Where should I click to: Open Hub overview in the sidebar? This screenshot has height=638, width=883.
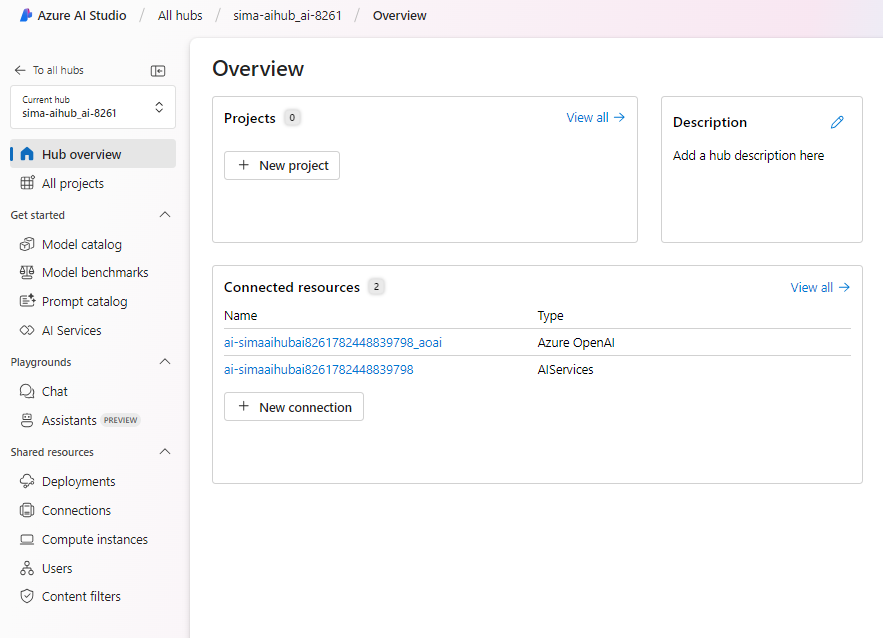[93, 154]
